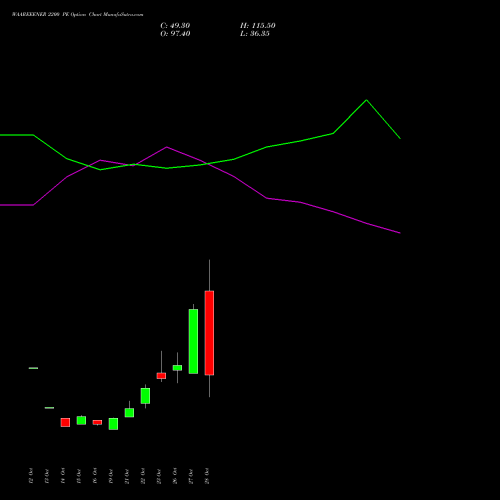Screen dimensions: 500x500
Task: Click the green indicator line's peak
Action: [x=366, y=100]
